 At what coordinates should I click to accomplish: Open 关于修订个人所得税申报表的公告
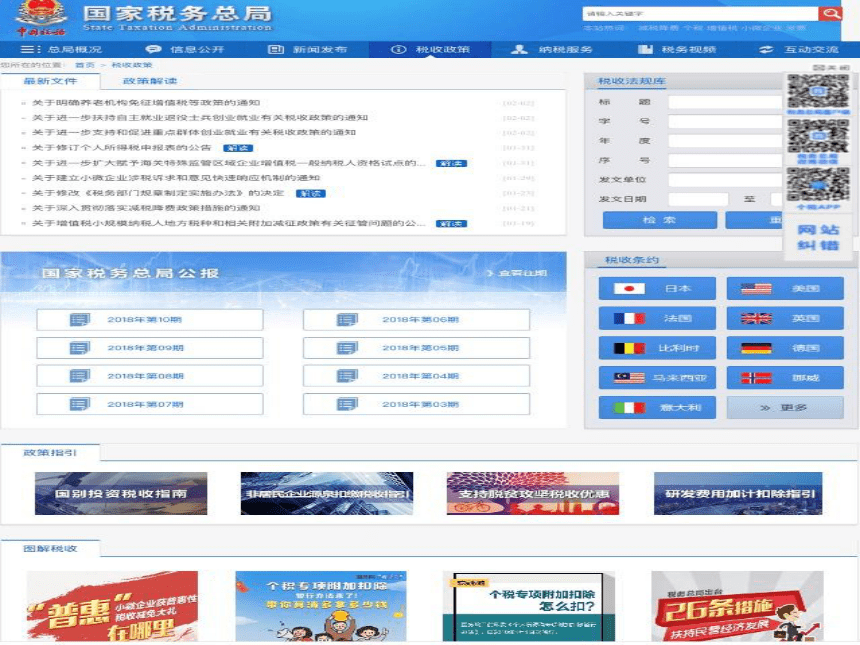click(121, 148)
